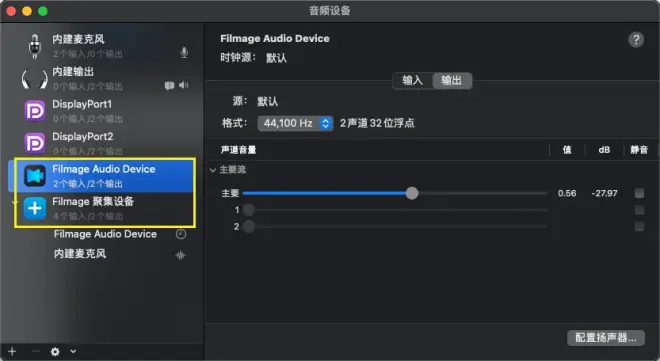Viewport: 660px width, 361px height.
Task: Select the DisplayPort1 device icon
Action: 35,111
